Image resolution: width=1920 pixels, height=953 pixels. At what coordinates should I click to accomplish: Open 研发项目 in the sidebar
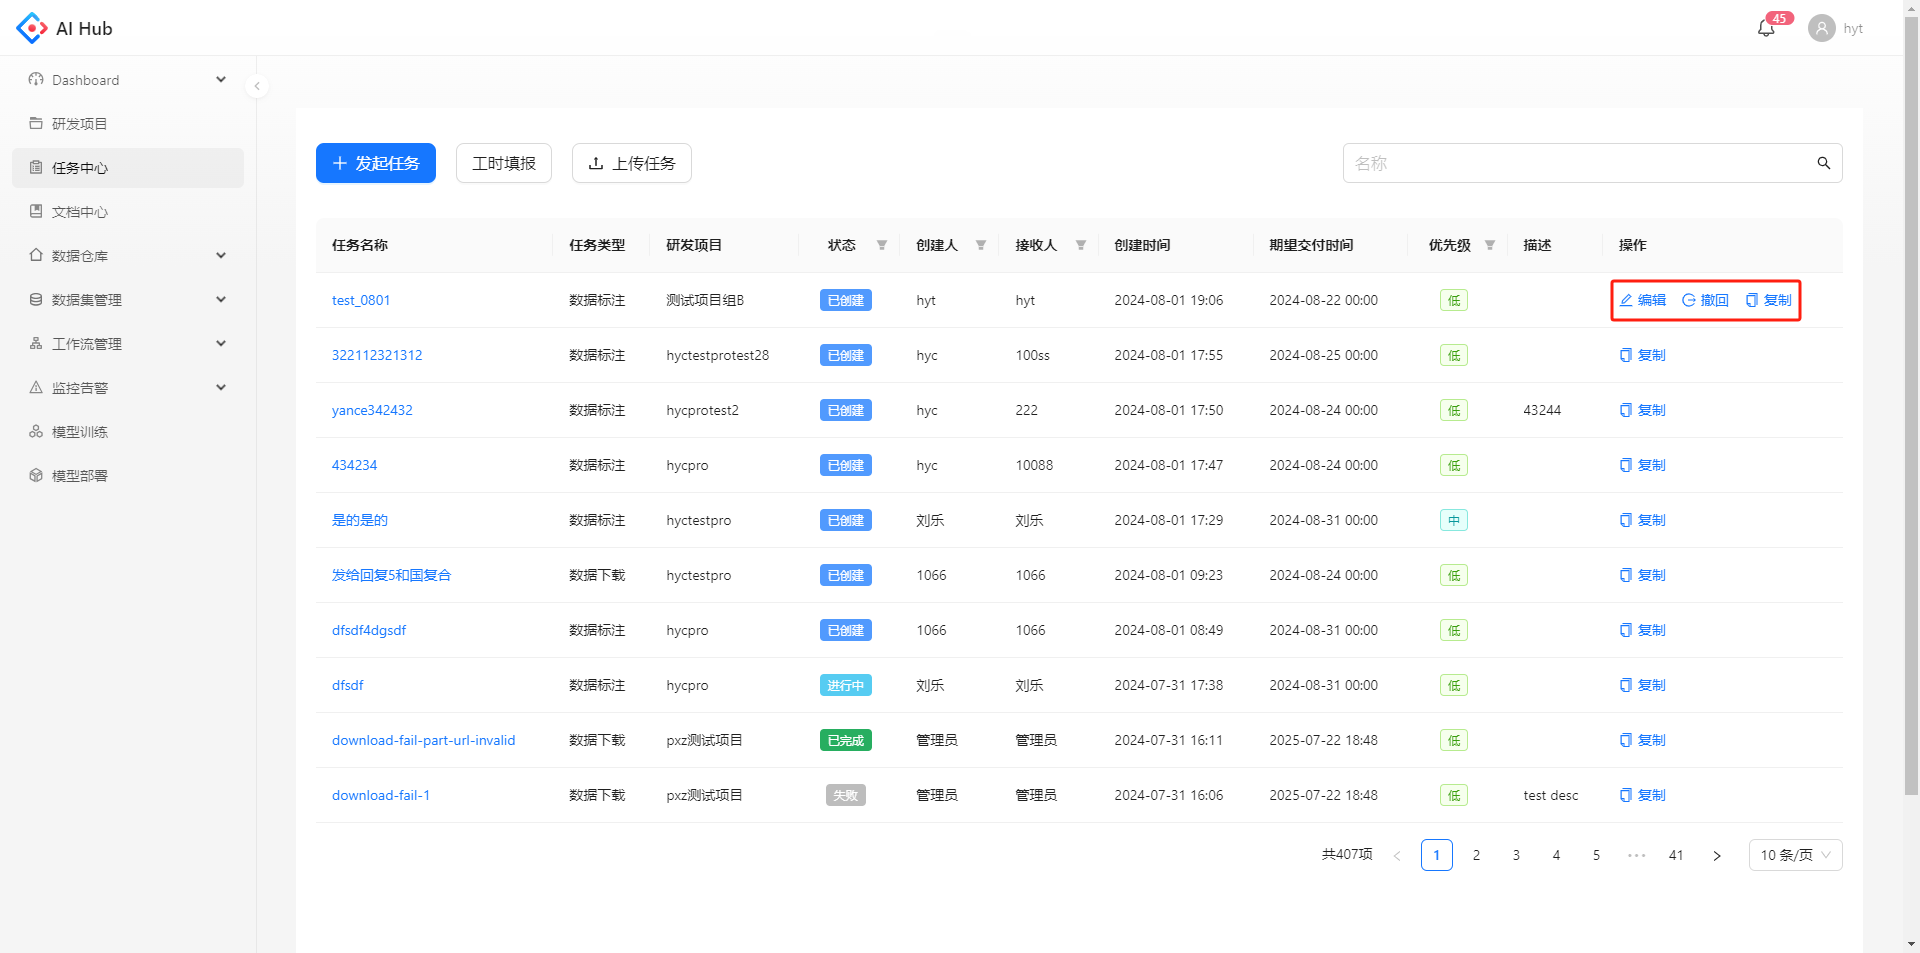[128, 124]
